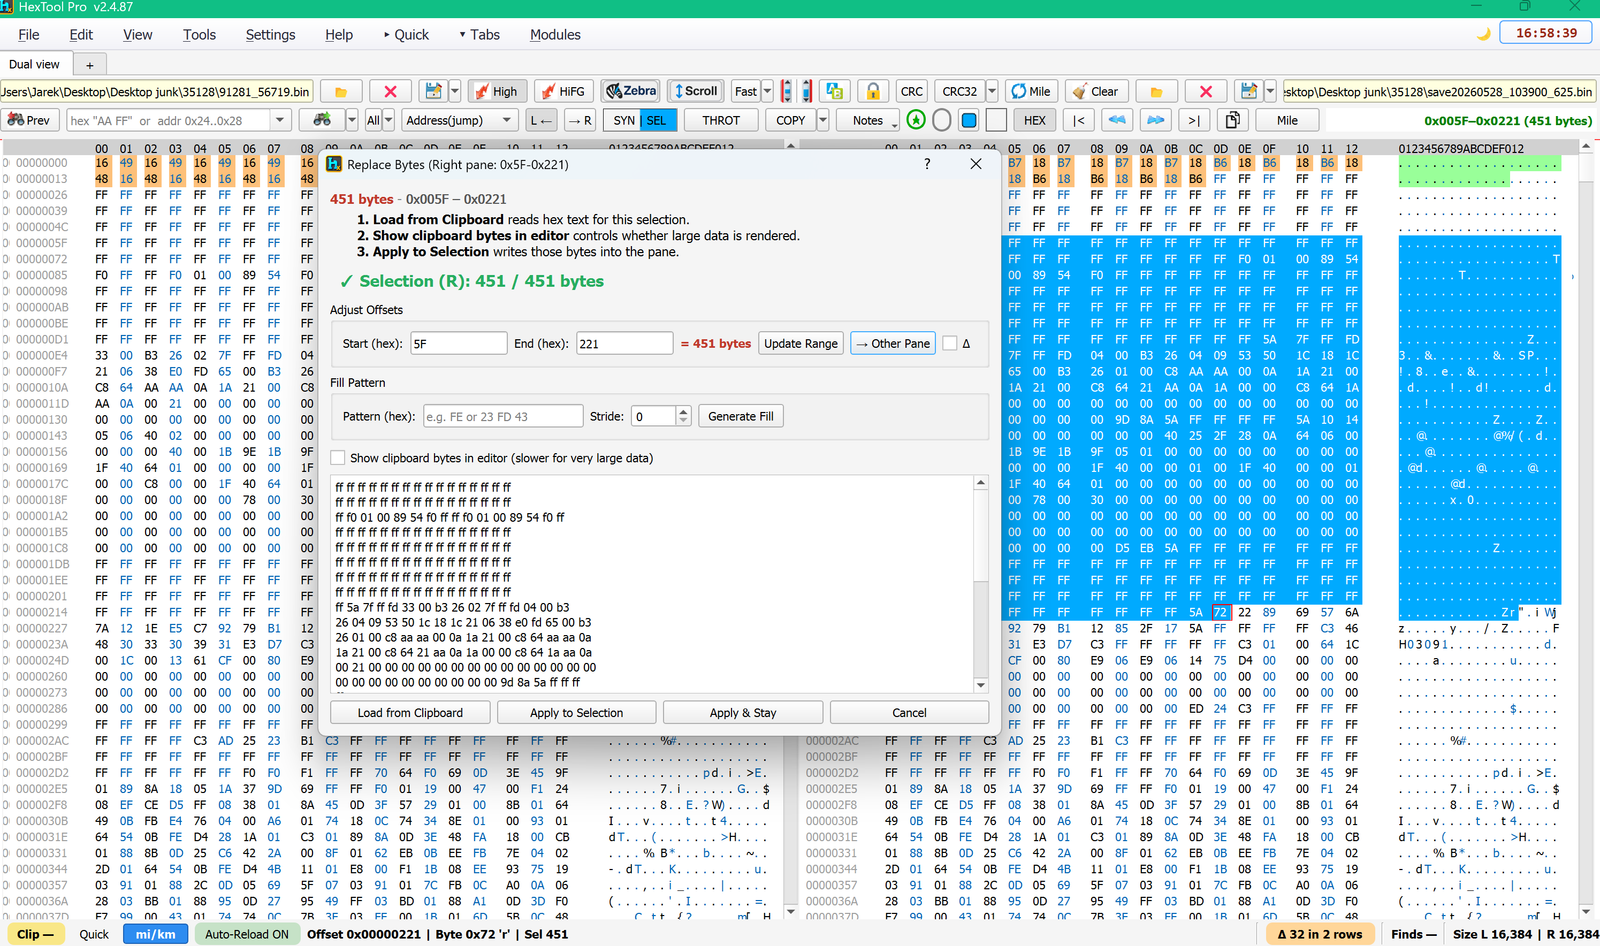The width and height of the screenshot is (1600, 946).
Task: Open the dialog help question mark
Action: [927, 164]
